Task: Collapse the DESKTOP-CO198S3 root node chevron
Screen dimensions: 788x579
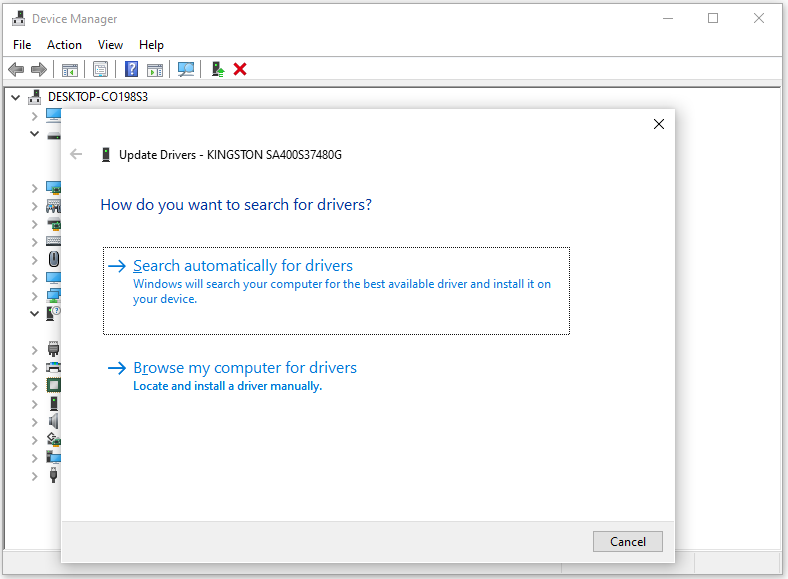Action: pos(16,97)
